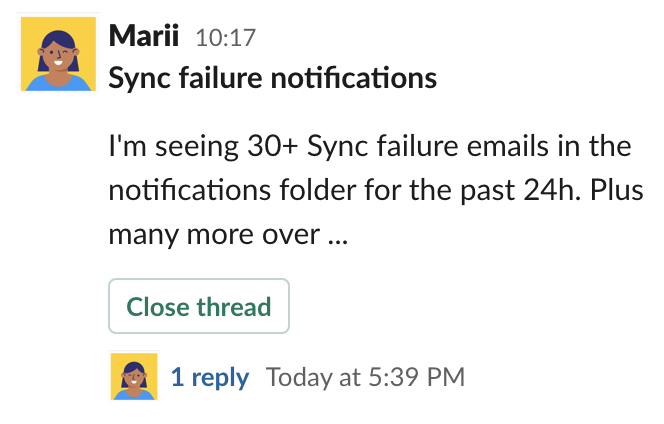Click the Today at 5:39 PM text
The width and height of the screenshot is (664, 424).
(x=365, y=377)
